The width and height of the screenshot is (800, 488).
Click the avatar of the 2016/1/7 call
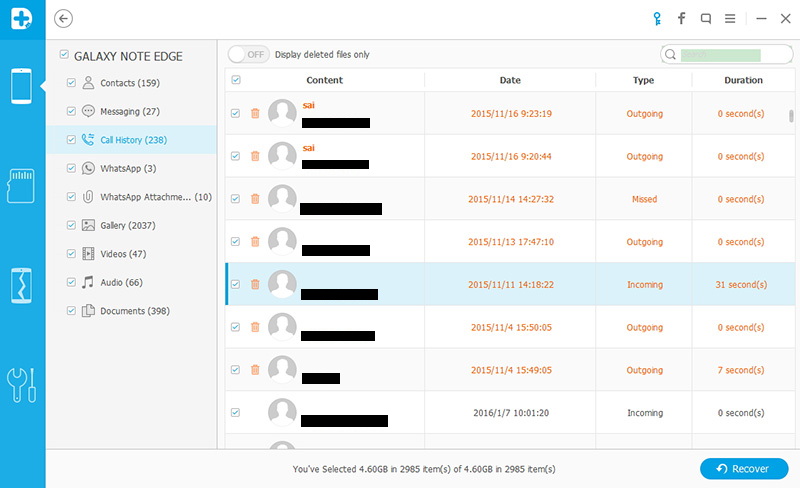[x=282, y=412]
